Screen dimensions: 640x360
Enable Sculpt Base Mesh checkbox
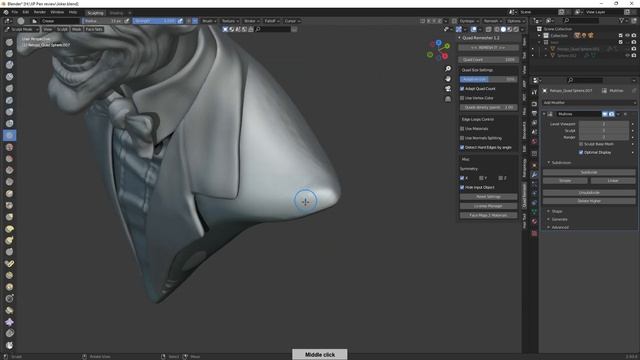581,144
